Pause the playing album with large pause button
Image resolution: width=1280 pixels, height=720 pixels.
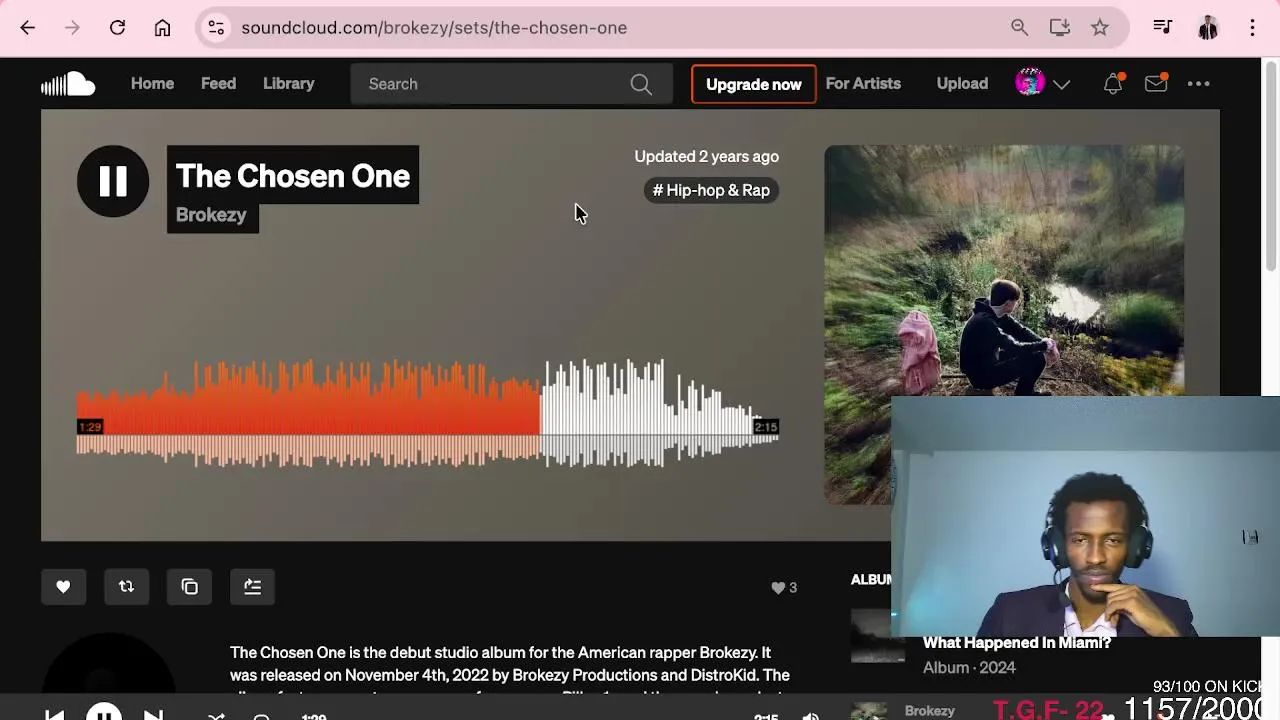[x=113, y=181]
